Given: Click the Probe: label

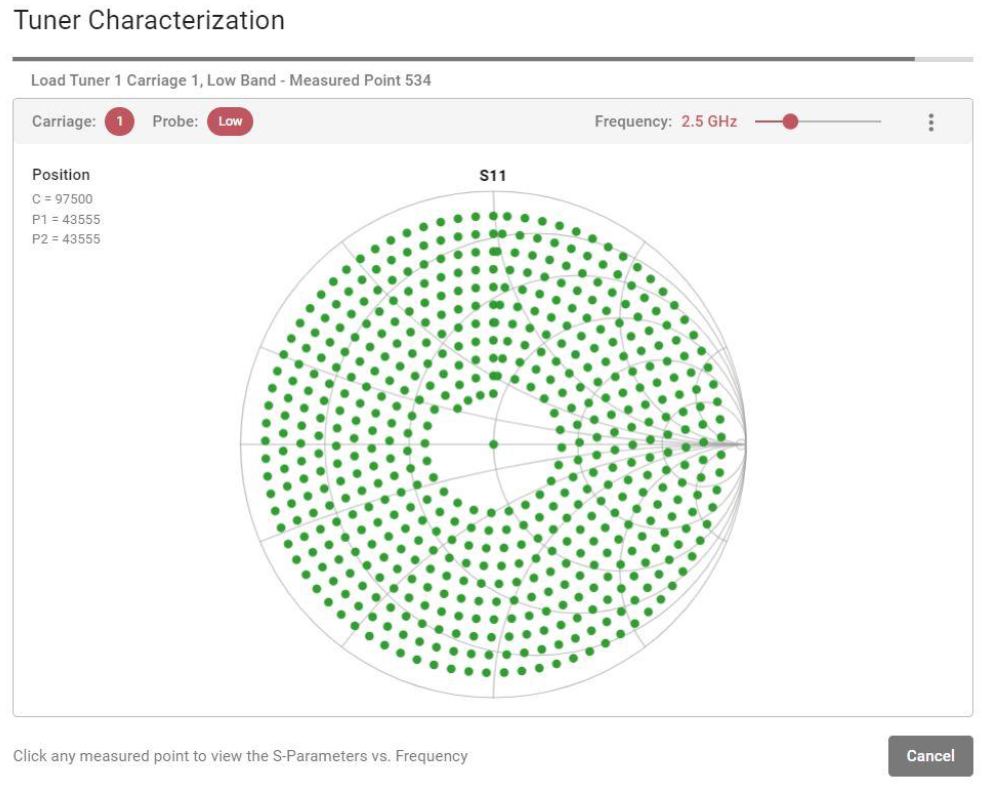Looking at the screenshot, I should pos(175,122).
